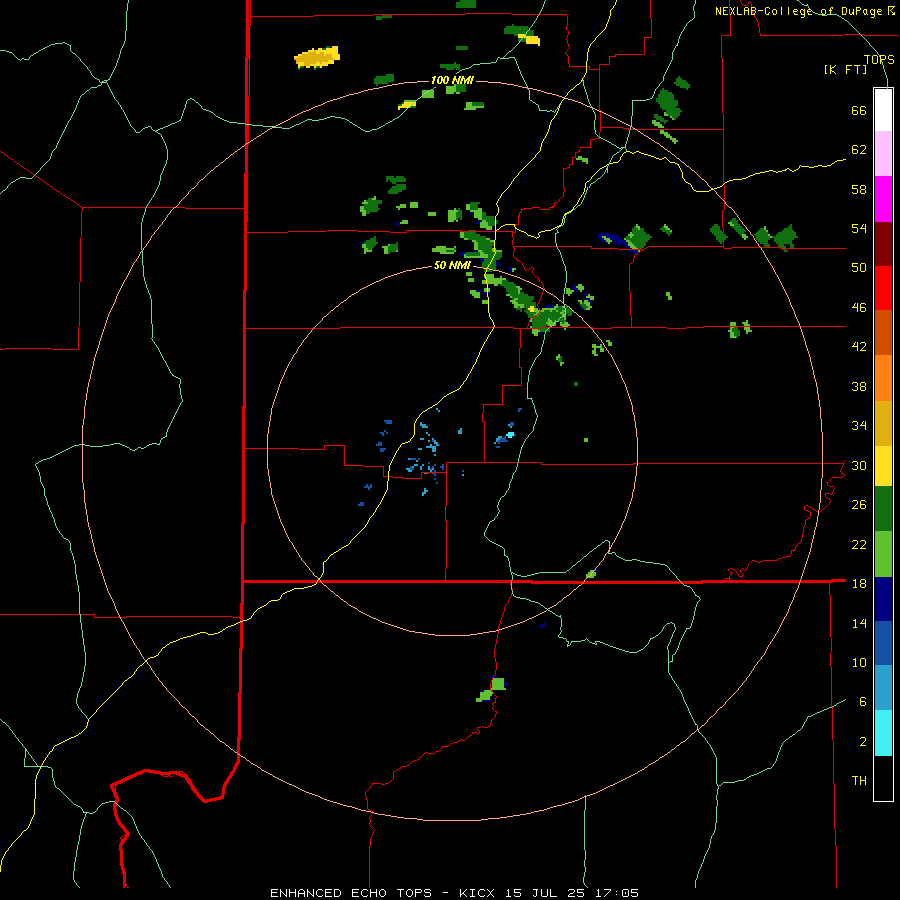900x900 pixels.
Task: Click the 42 legend value
Action: point(859,347)
